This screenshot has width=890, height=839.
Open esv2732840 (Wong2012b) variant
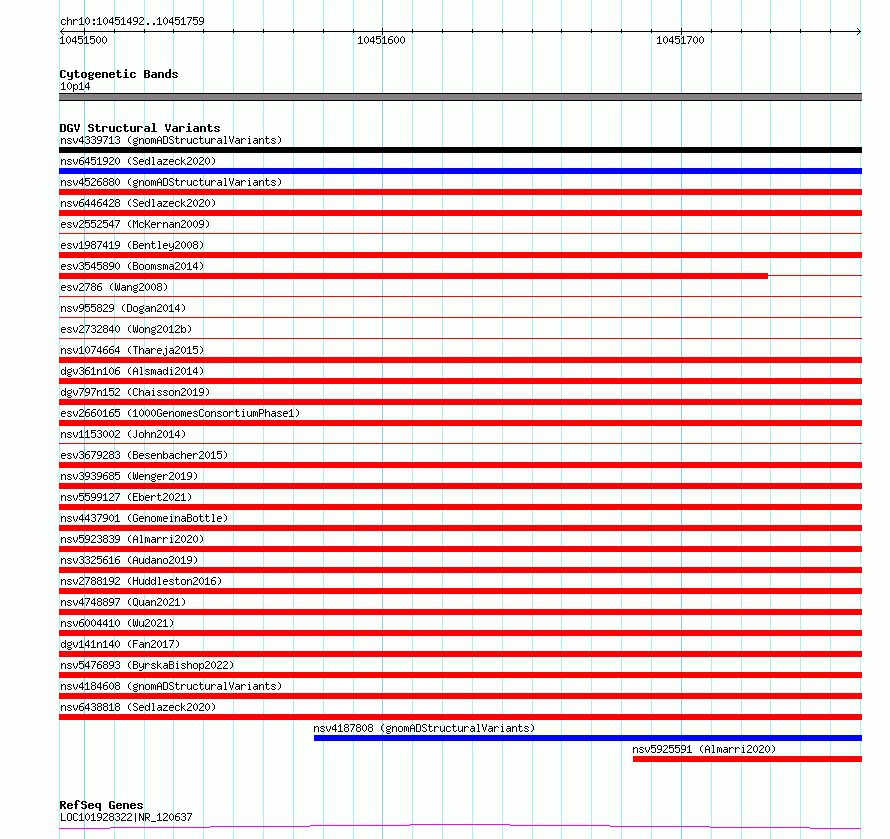click(x=126, y=329)
